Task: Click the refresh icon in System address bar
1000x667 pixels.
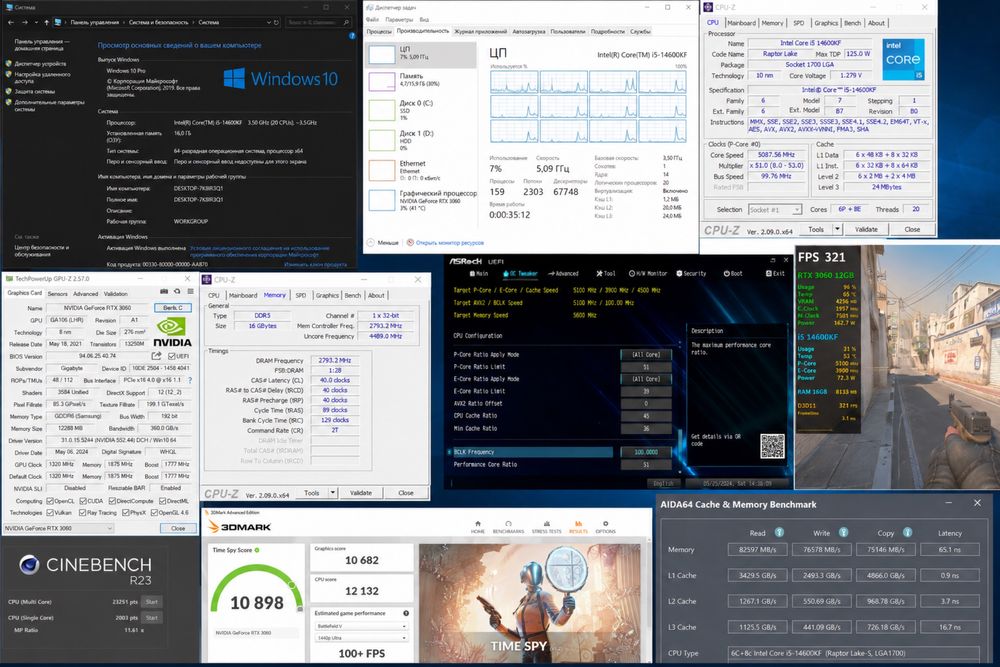Action: click(276, 22)
